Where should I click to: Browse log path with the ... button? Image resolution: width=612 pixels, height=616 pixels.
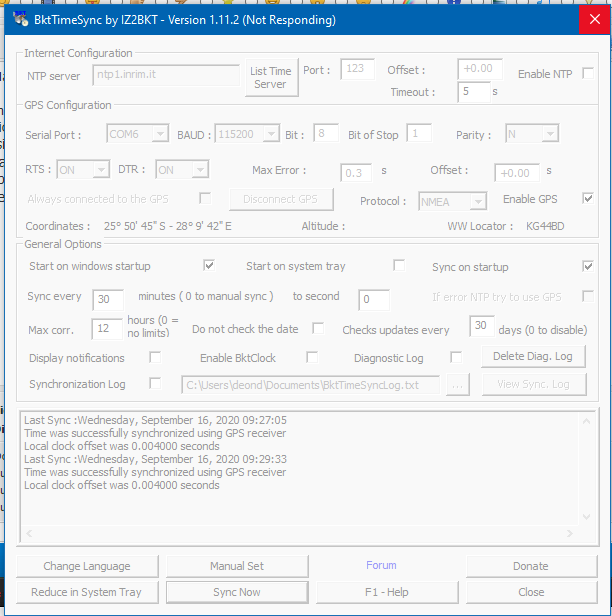pyautogui.click(x=458, y=385)
